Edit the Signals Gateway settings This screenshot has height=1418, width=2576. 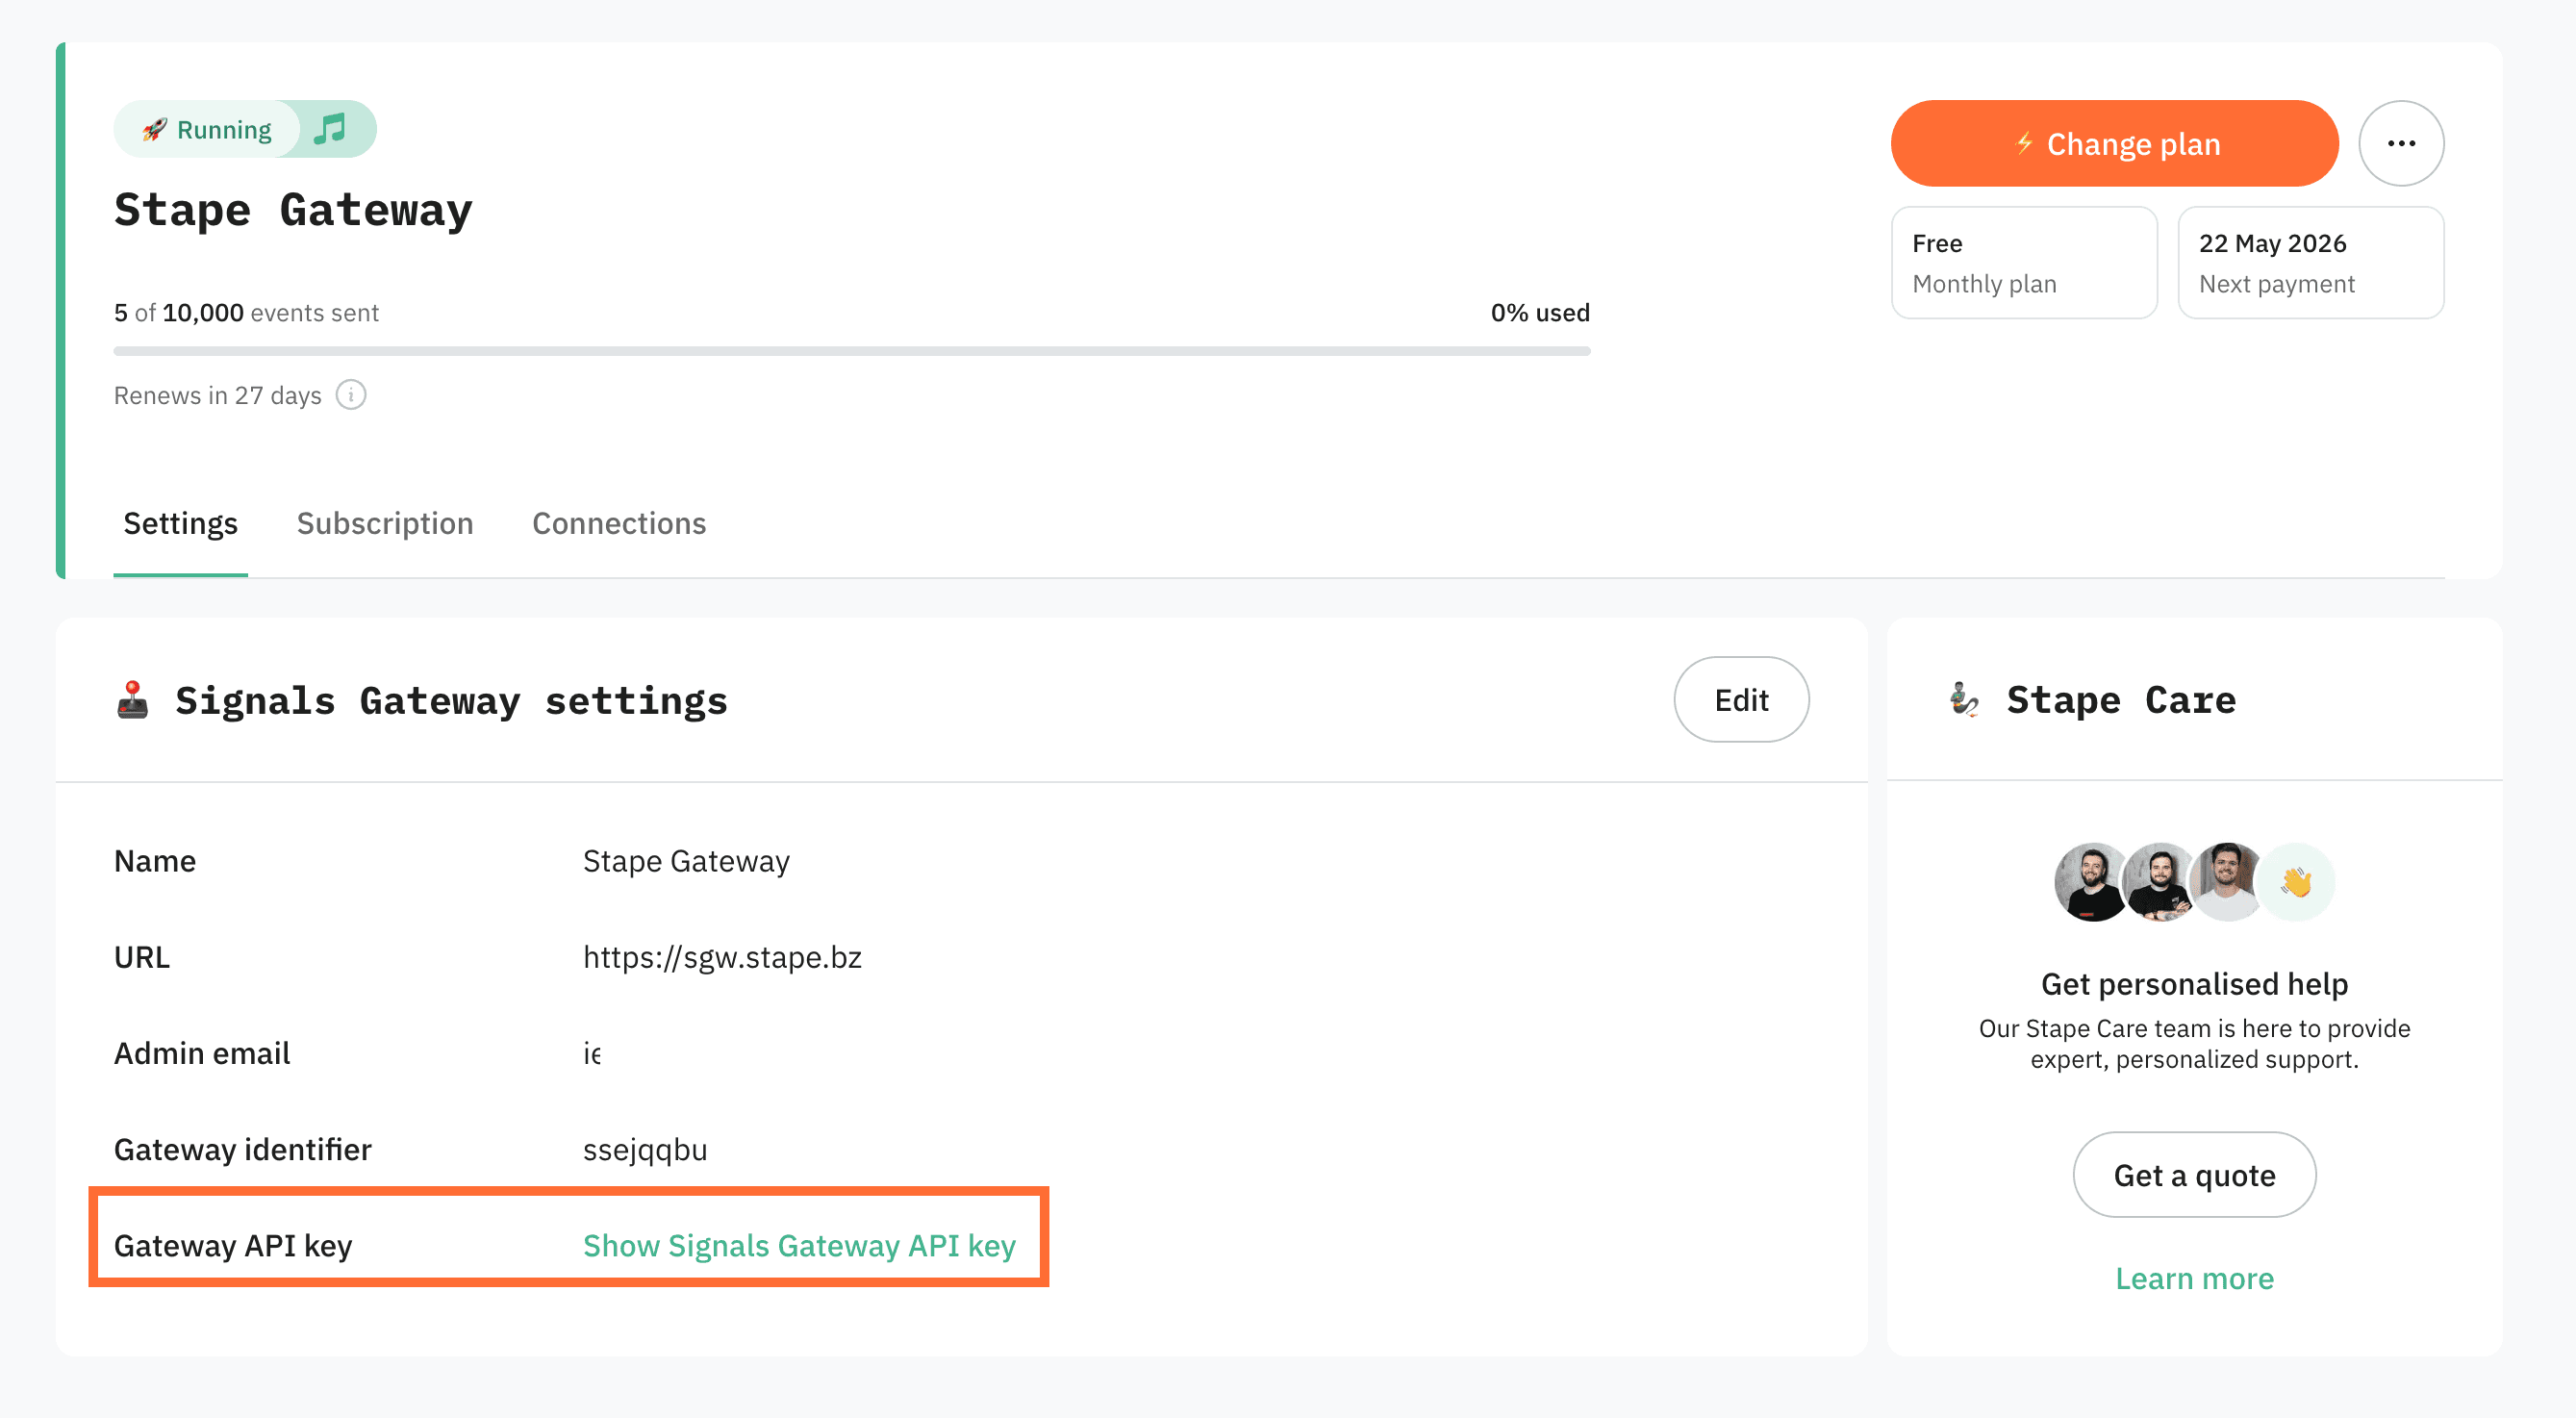(1741, 699)
